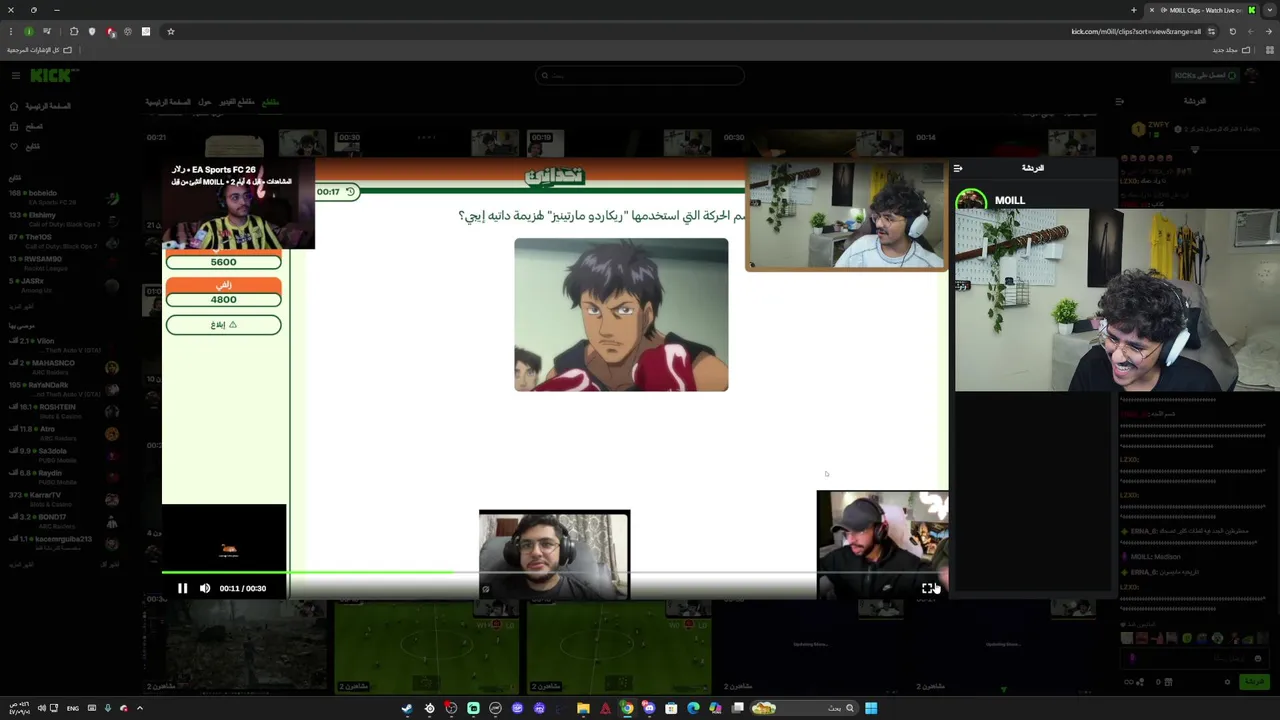The image size is (1280, 720).
Task: Open the The10S channel in sidebar
Action: tap(62, 241)
